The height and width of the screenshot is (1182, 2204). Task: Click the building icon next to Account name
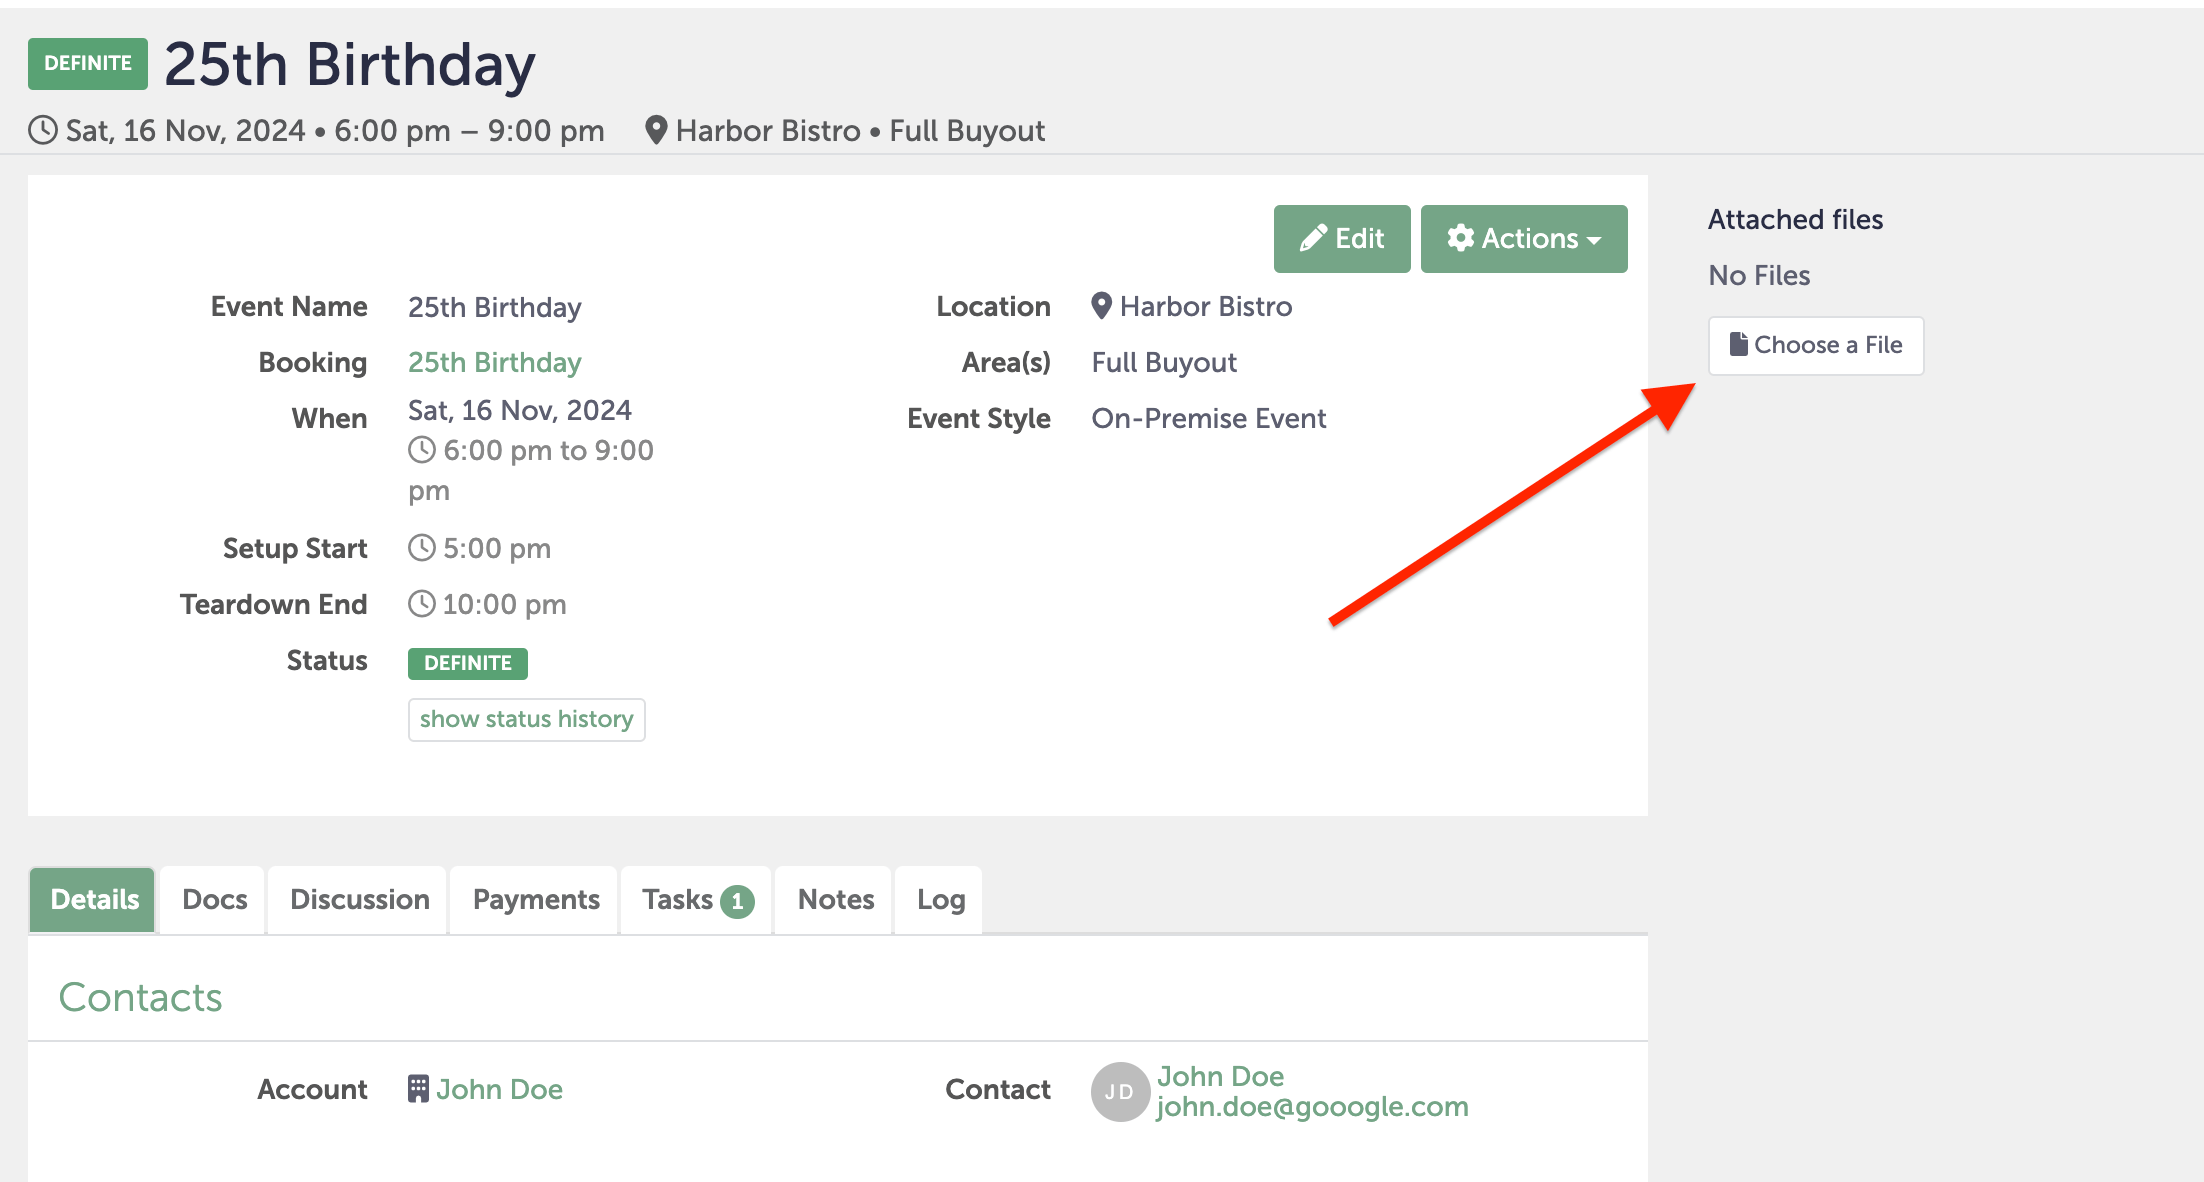(x=418, y=1088)
